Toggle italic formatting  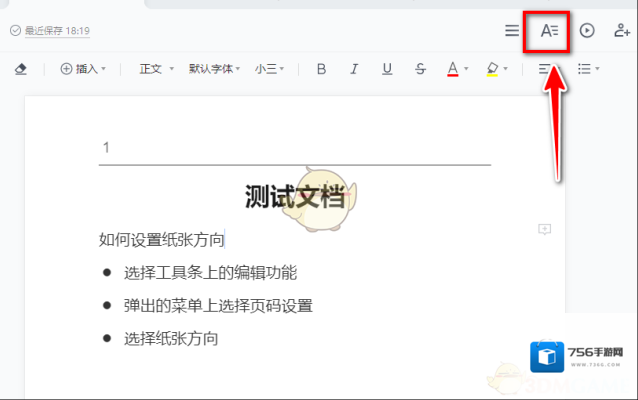pyautogui.click(x=354, y=69)
